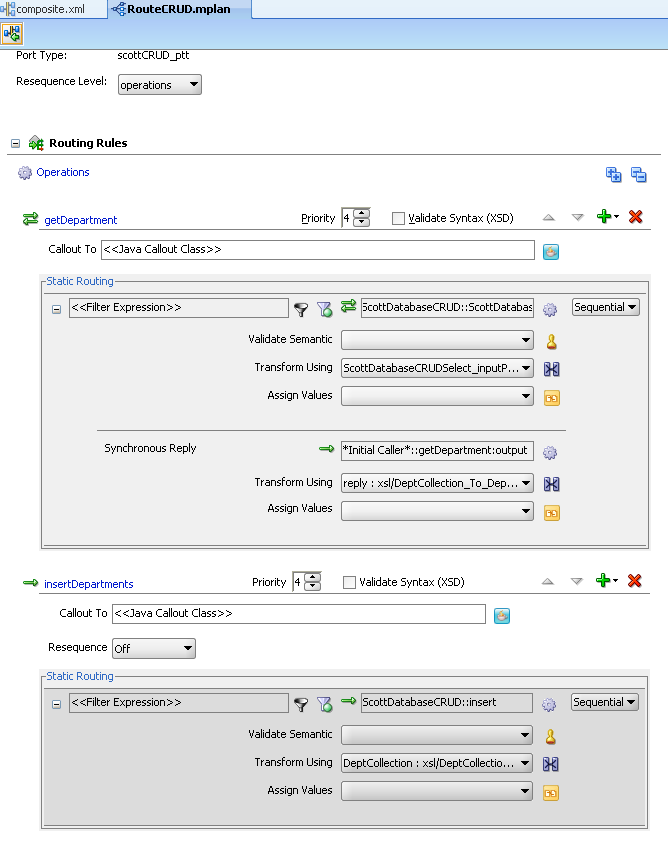
Task: Browse for Java Callout Class on getDepartment
Action: (551, 250)
